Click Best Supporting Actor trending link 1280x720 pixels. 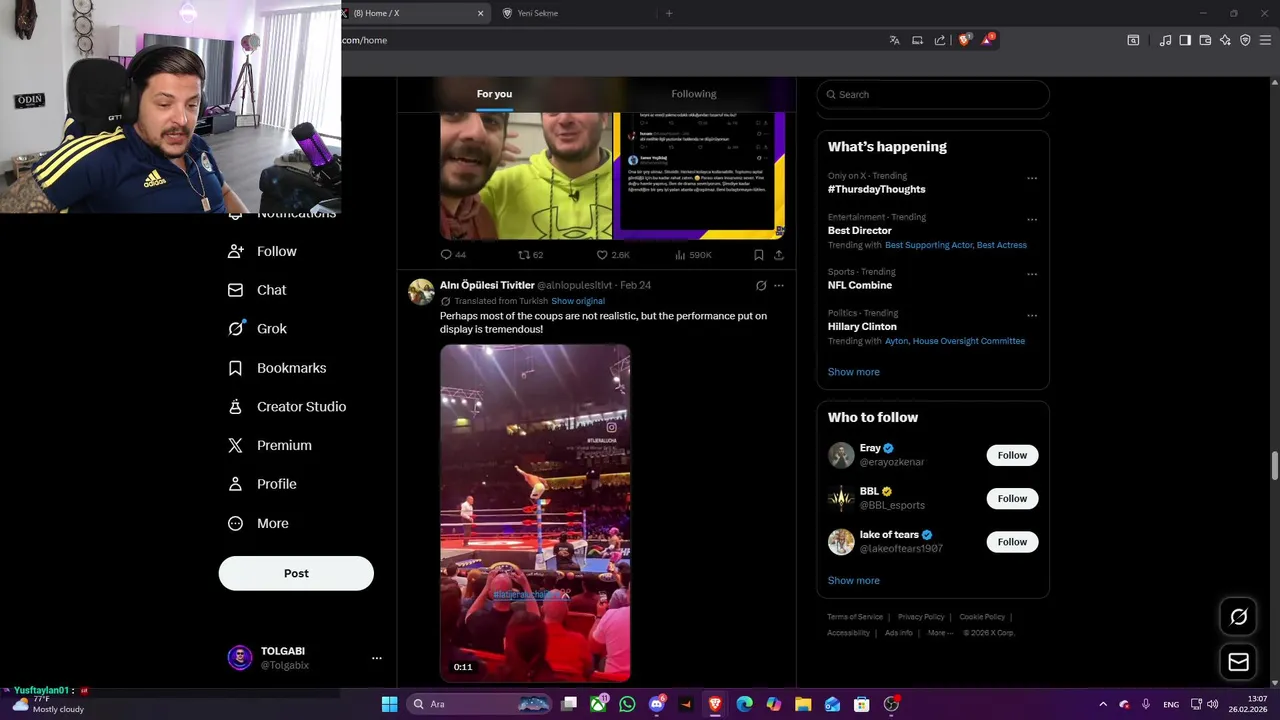pyautogui.click(x=929, y=245)
